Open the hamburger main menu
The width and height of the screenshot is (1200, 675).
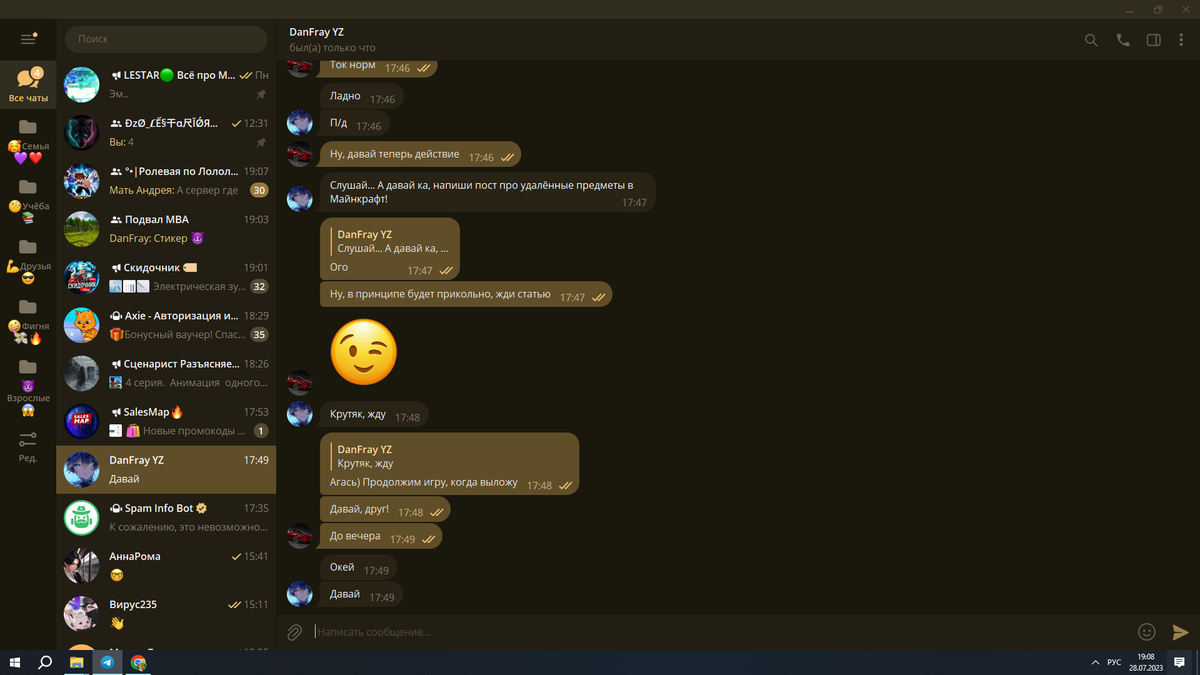coord(28,39)
